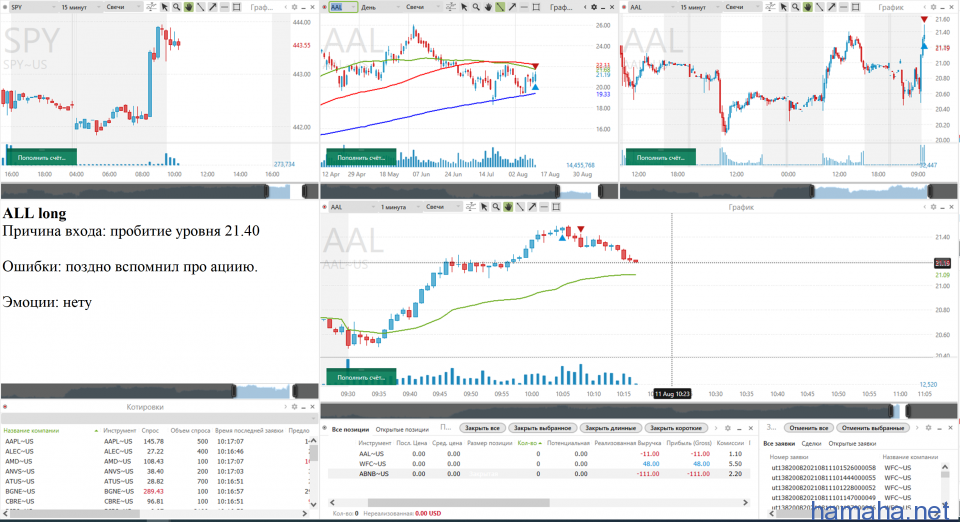Select ABNB~US row in positions table
This screenshot has width=960, height=522.
point(539,474)
